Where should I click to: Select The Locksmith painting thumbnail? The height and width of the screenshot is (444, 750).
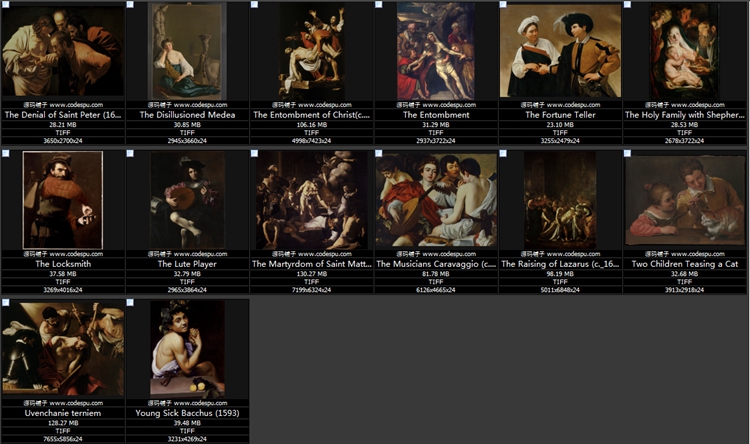click(63, 200)
